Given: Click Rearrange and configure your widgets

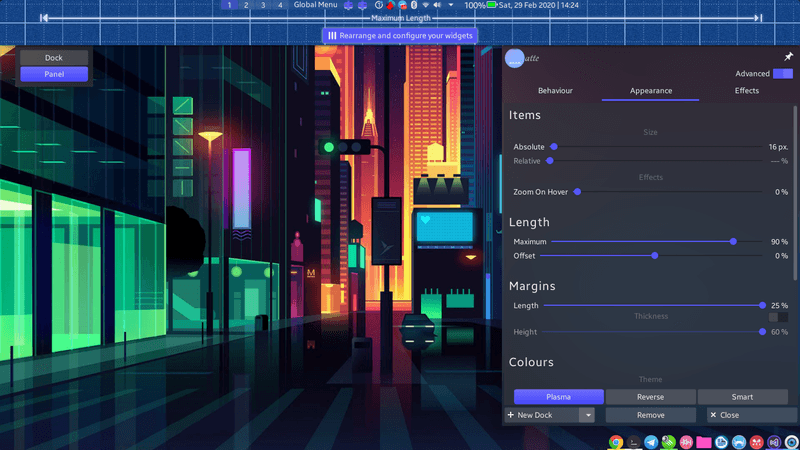Looking at the screenshot, I should 400,35.
